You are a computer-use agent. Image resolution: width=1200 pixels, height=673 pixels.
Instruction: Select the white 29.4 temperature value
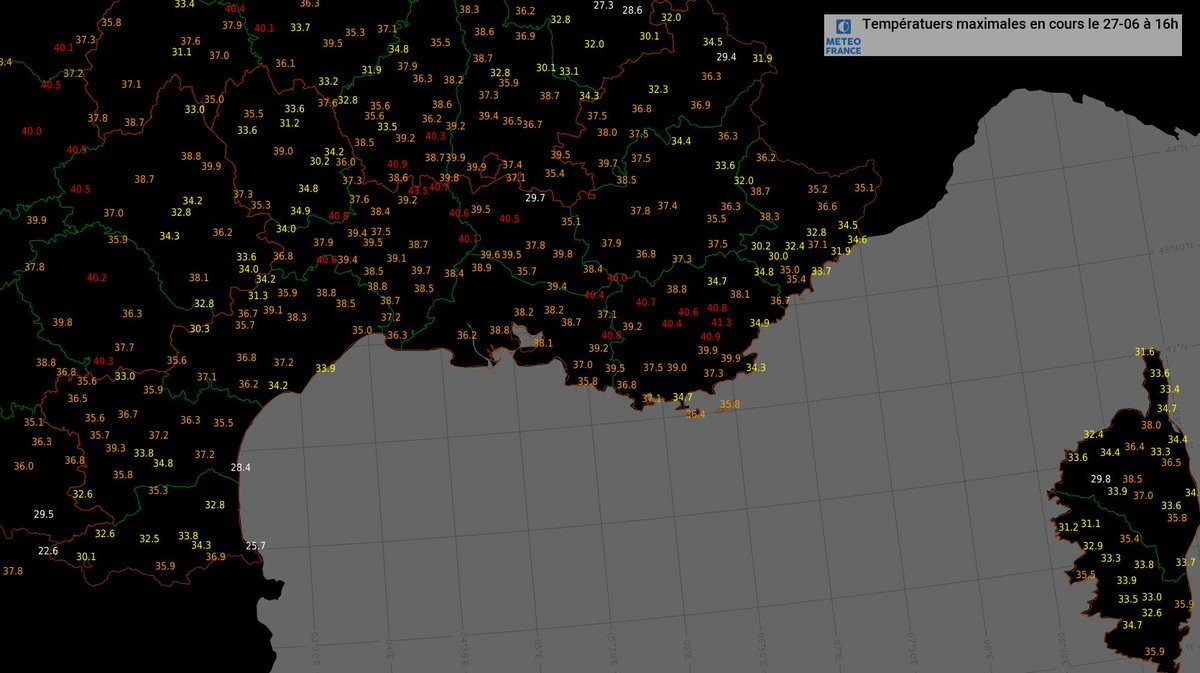coord(726,57)
